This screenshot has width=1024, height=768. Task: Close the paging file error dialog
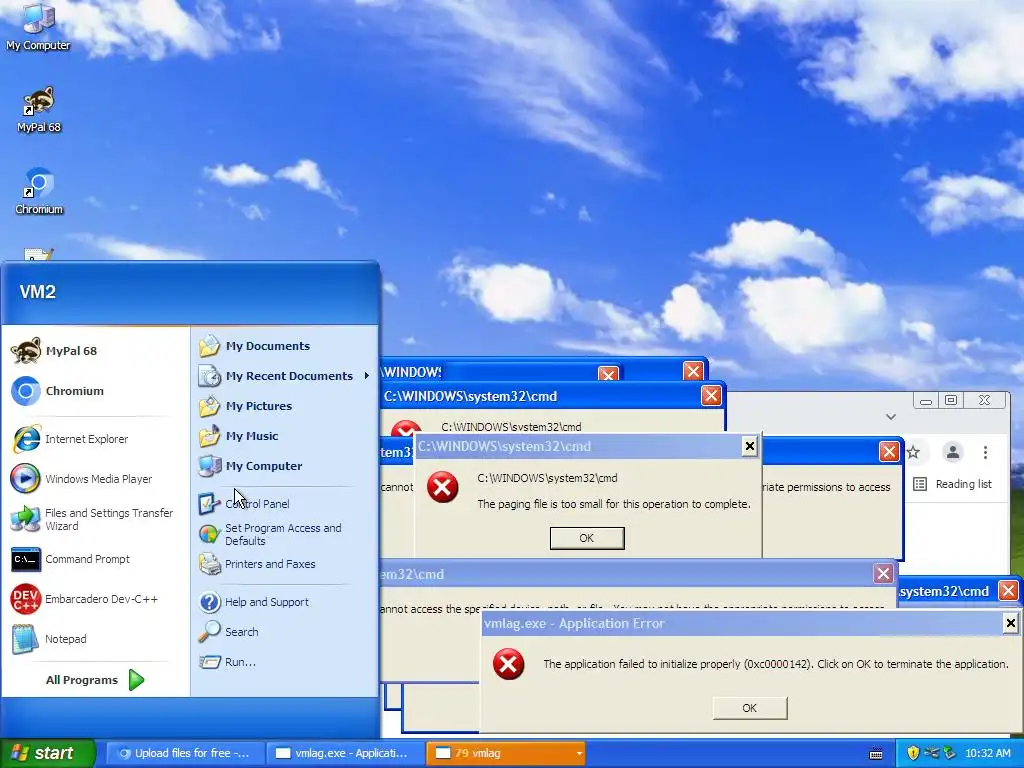(750, 446)
